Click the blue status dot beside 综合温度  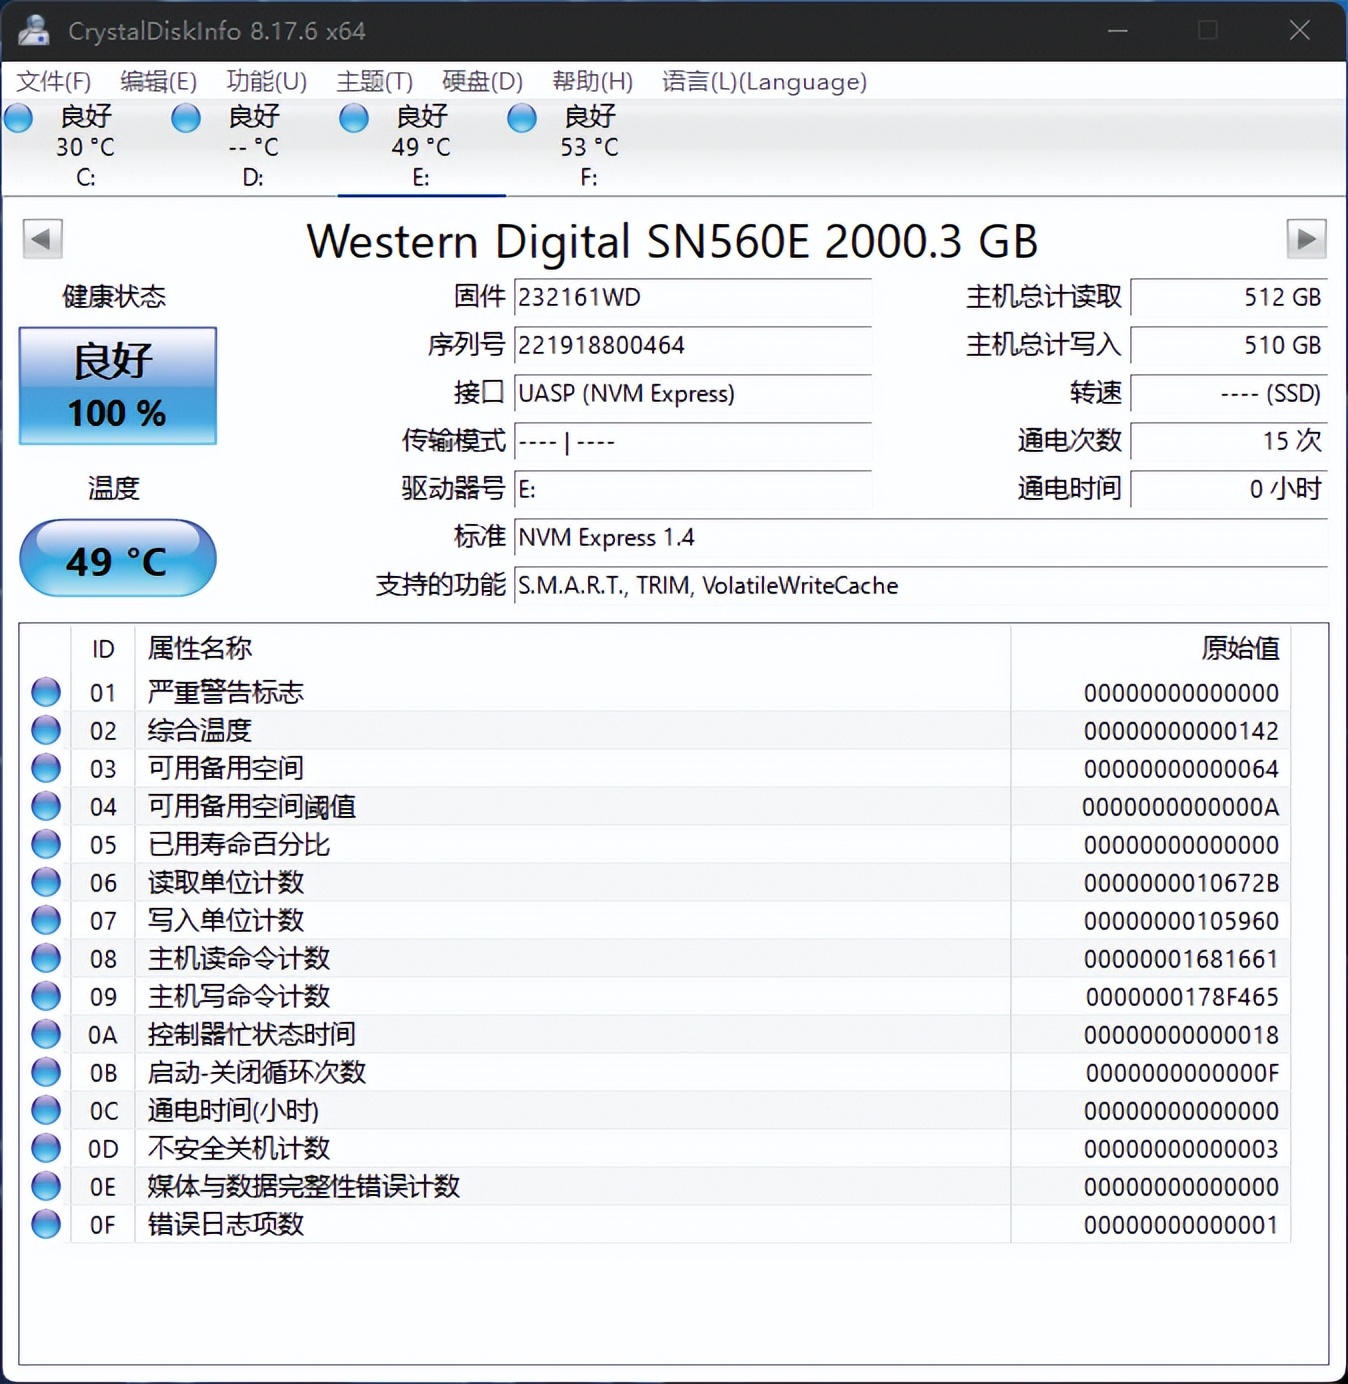[x=44, y=730]
